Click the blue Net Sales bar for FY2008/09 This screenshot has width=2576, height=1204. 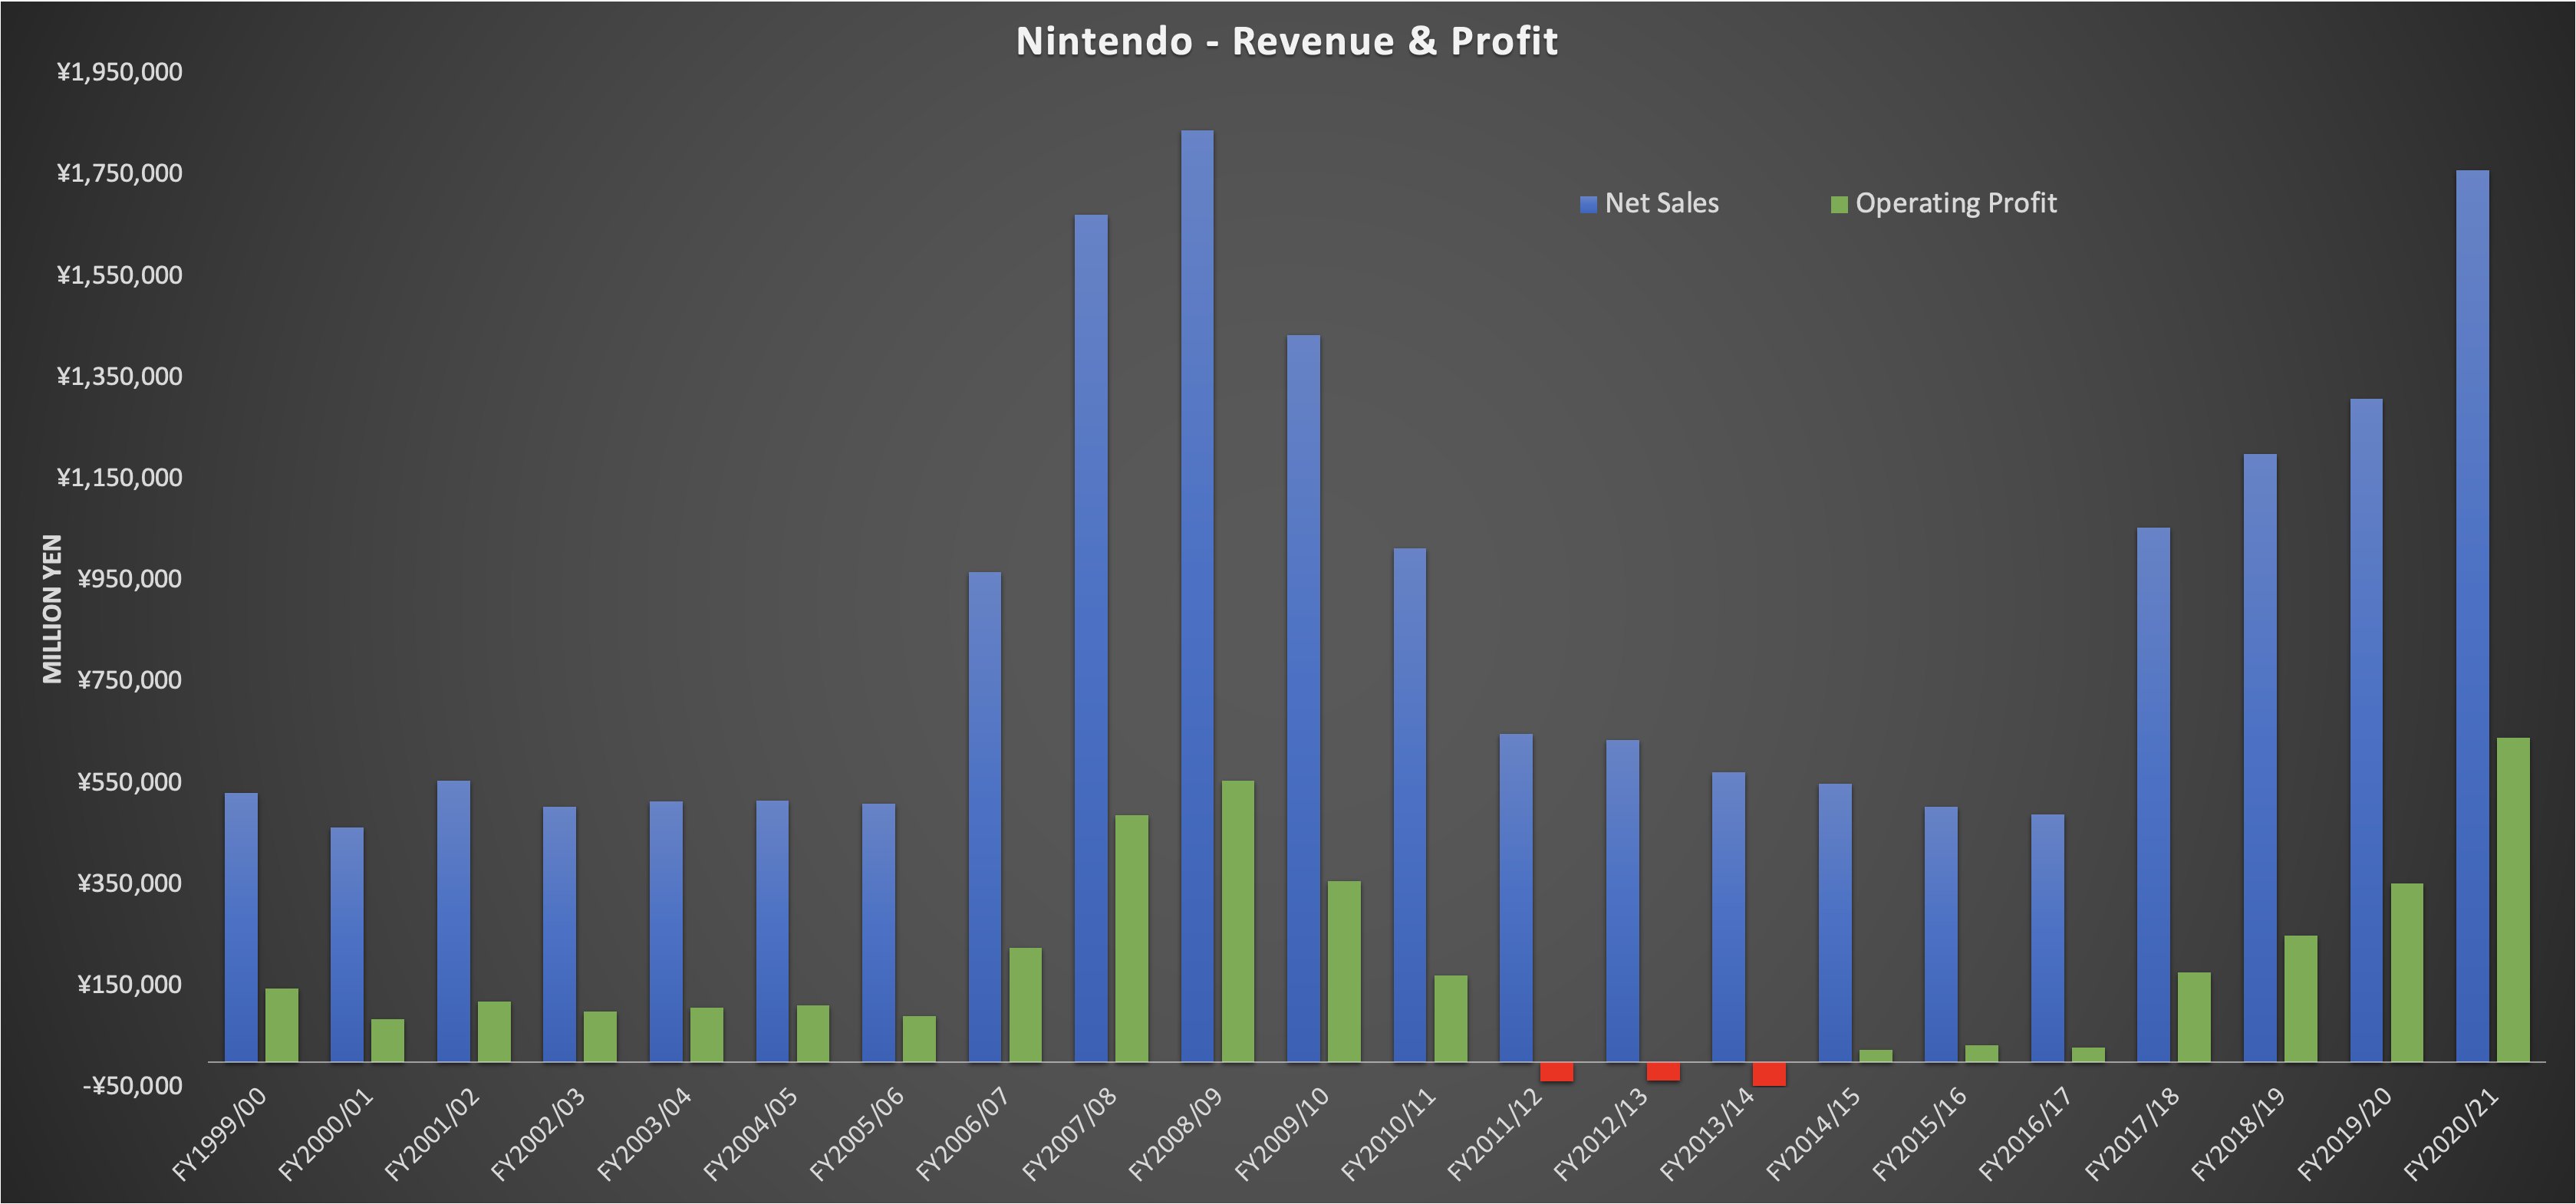pyautogui.click(x=1197, y=596)
